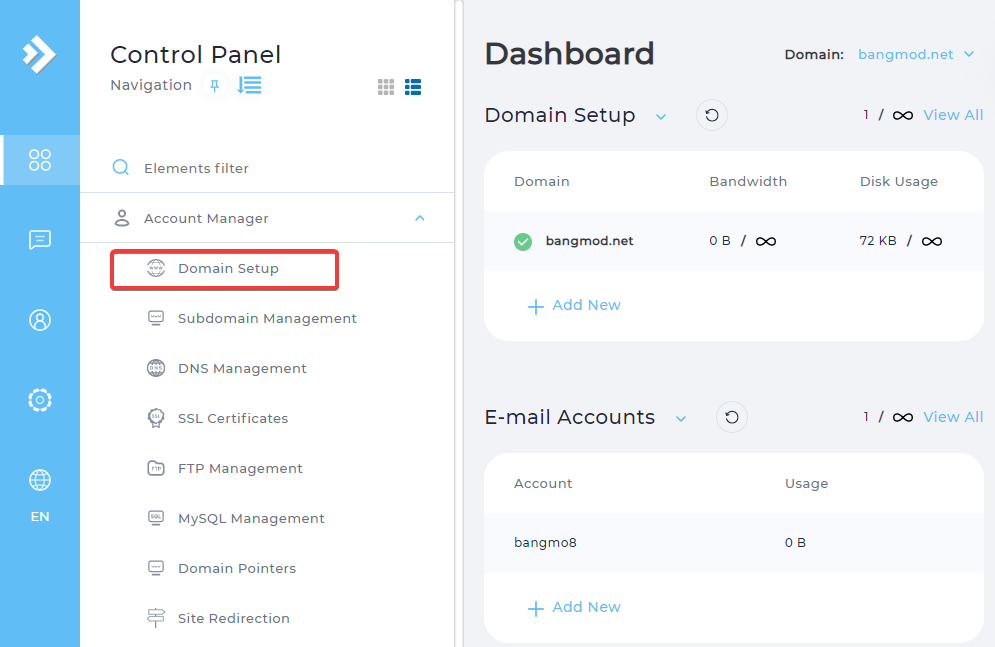Collapse the Account Manager section
The width and height of the screenshot is (995, 647).
(419, 218)
